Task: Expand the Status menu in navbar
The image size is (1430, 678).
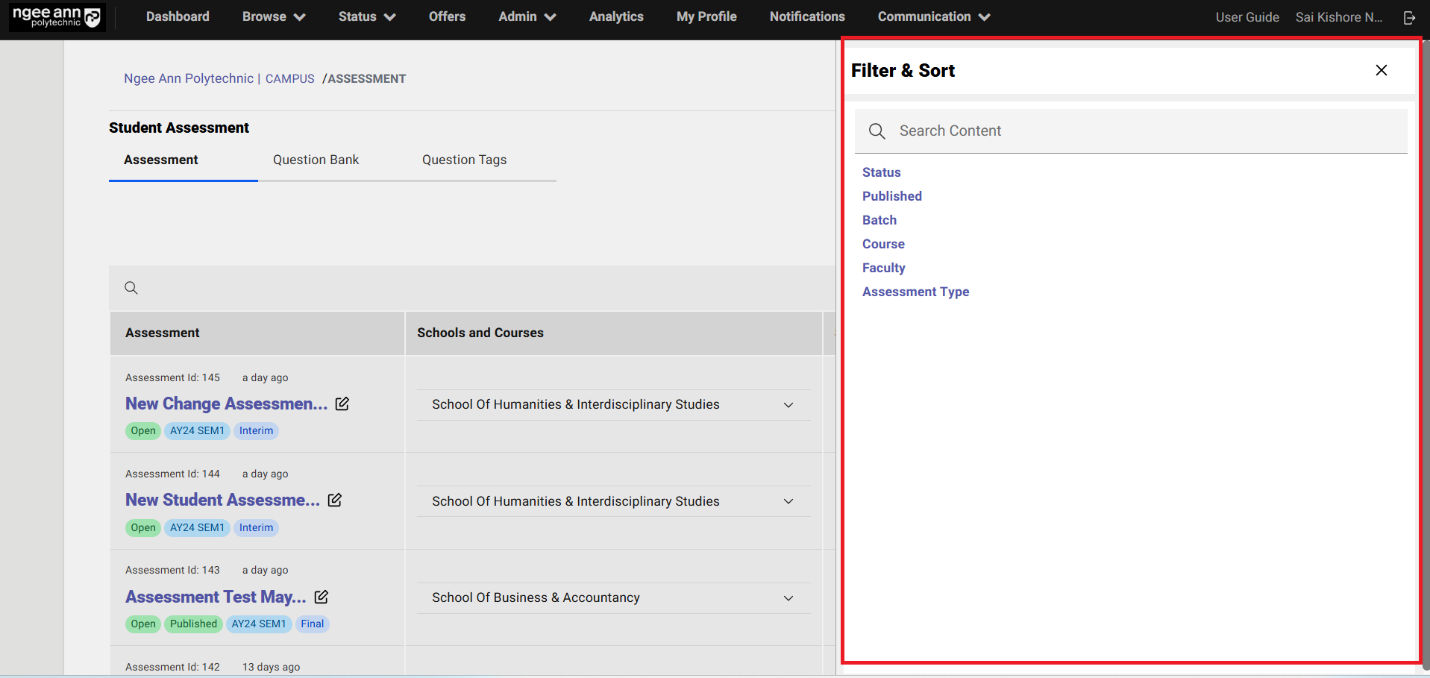Action: (x=366, y=17)
